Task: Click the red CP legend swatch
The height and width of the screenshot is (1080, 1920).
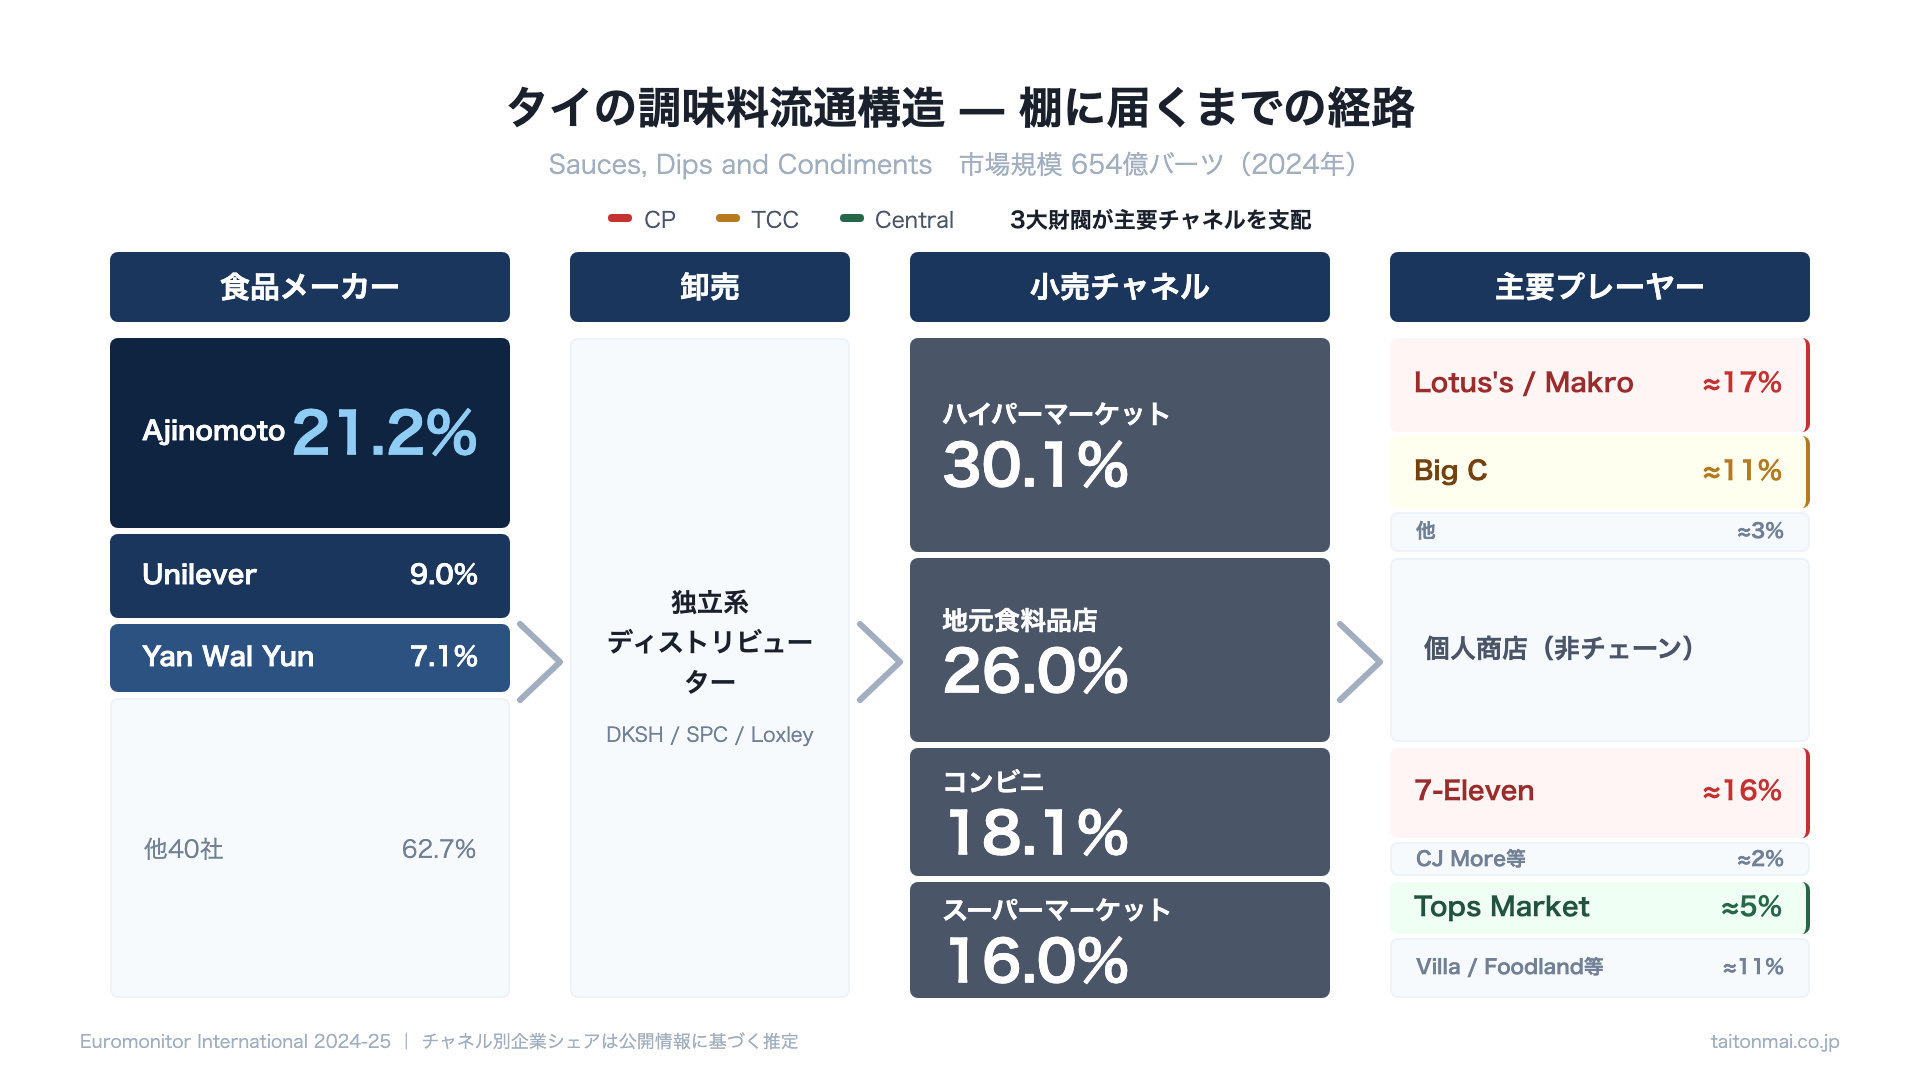Action: (620, 218)
